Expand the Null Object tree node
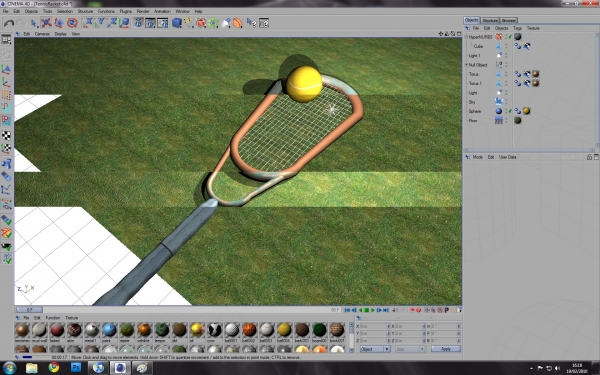 tap(466, 65)
